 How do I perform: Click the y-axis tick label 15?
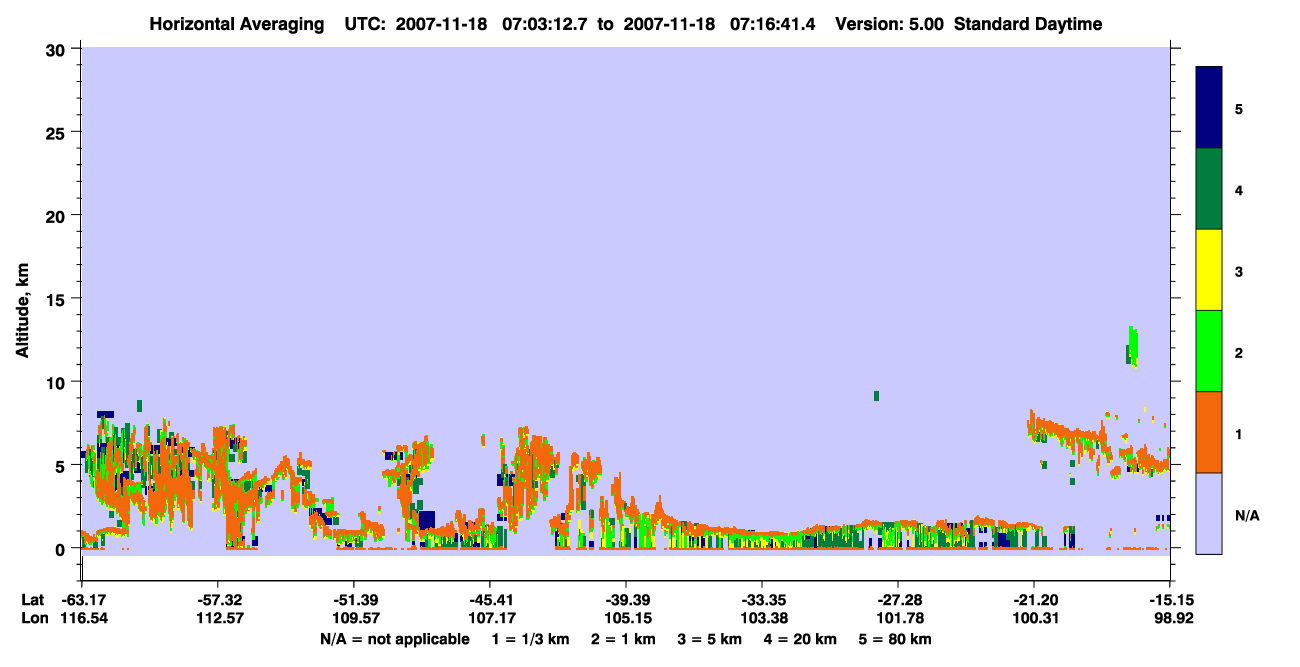[58, 299]
